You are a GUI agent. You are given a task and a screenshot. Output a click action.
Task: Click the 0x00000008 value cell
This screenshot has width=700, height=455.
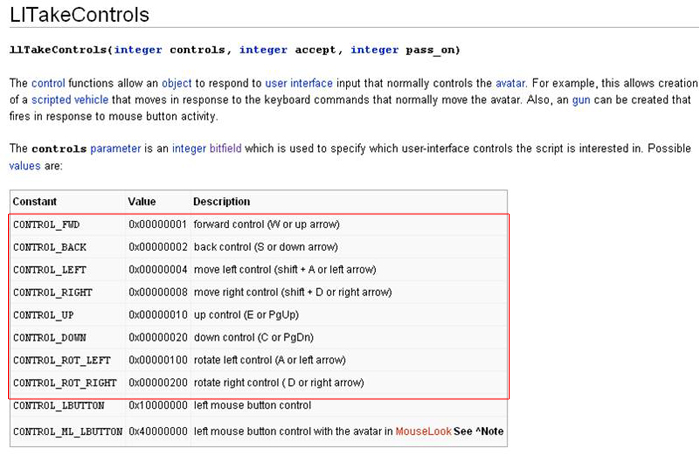(x=157, y=292)
